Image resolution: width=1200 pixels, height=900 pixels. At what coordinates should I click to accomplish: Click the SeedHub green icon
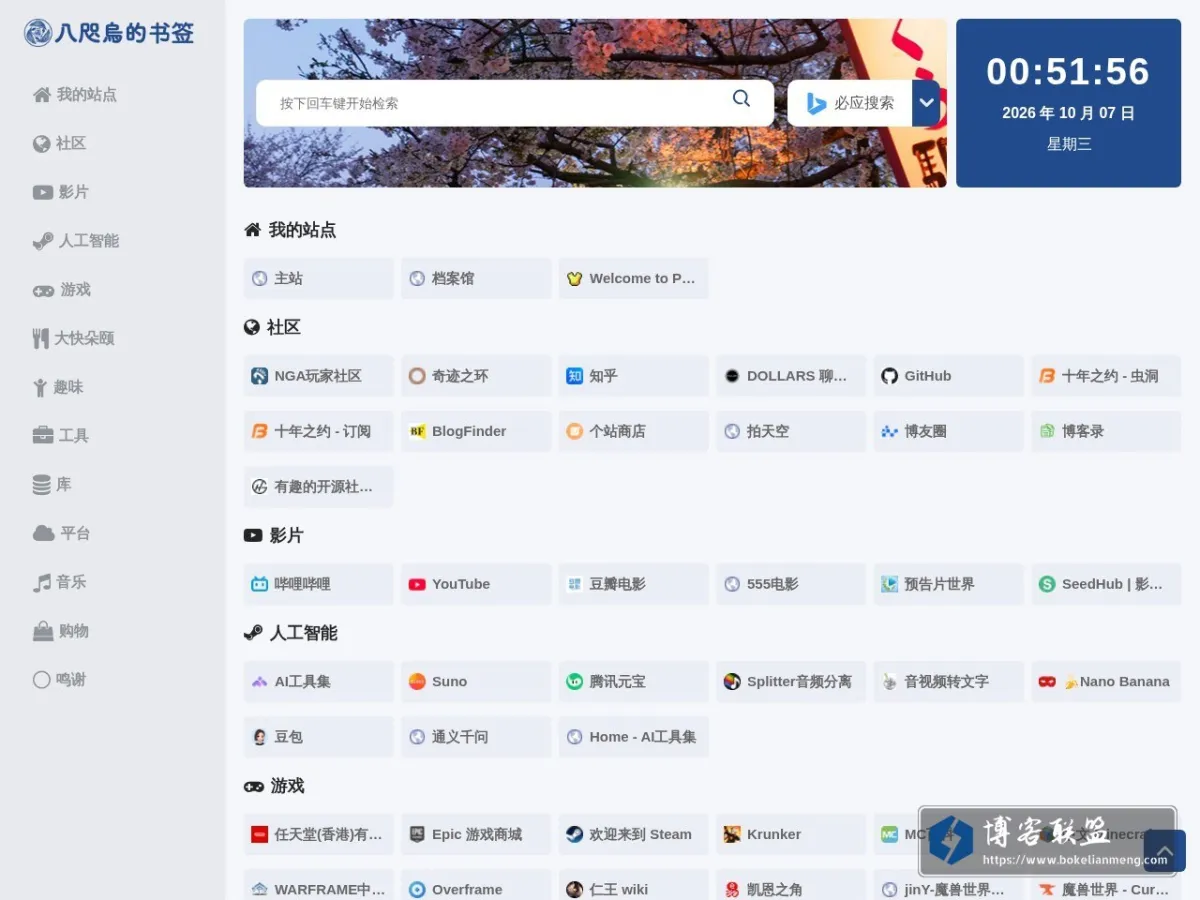point(1047,584)
